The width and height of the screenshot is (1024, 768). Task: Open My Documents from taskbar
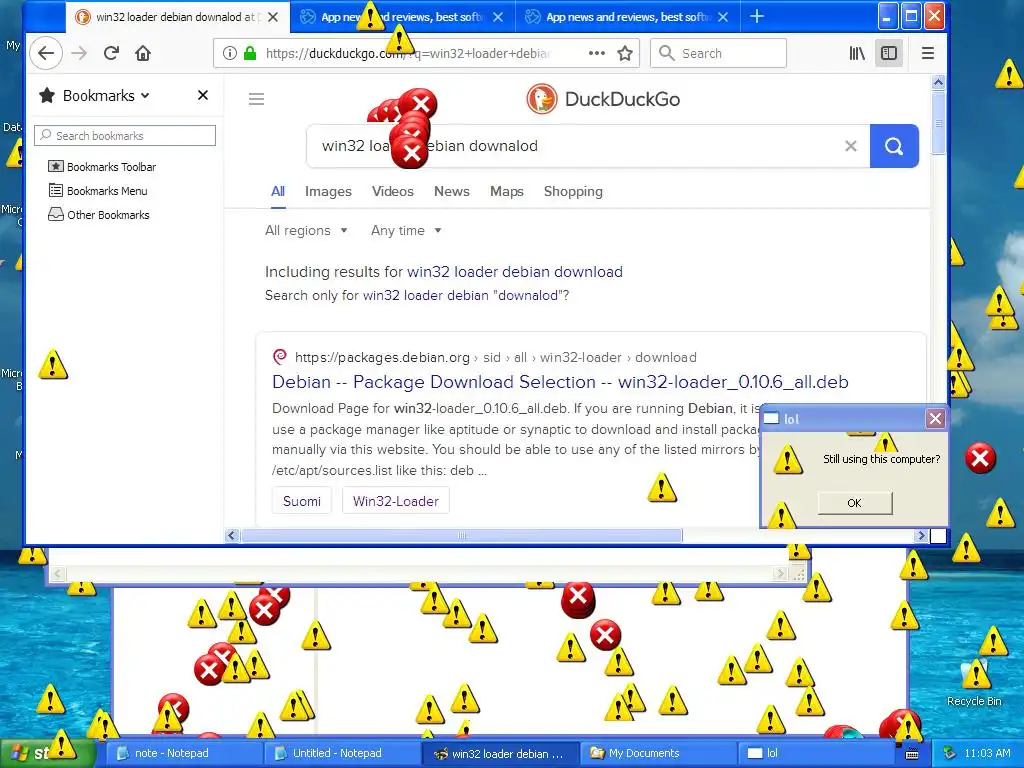tap(658, 753)
